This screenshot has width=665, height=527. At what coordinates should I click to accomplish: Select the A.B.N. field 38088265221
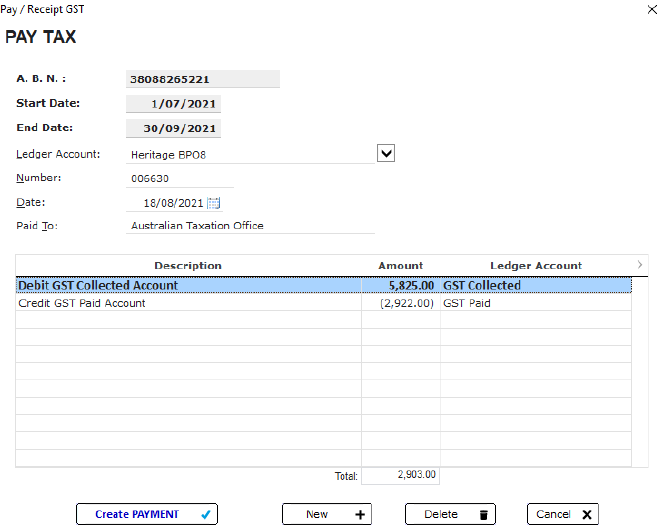pyautogui.click(x=203, y=79)
